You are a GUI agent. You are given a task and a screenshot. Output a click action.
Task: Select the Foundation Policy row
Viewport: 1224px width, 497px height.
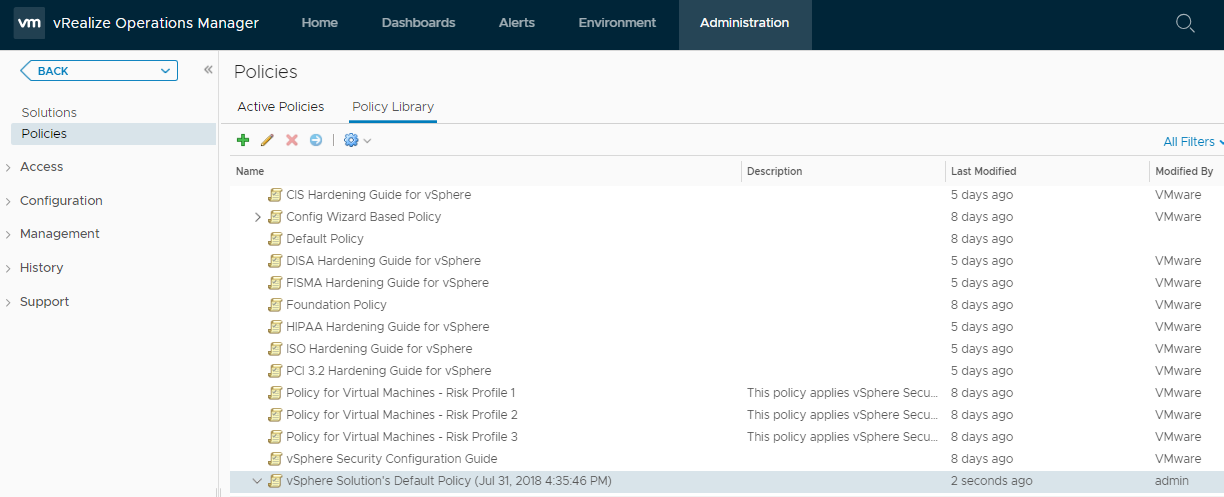pos(727,305)
